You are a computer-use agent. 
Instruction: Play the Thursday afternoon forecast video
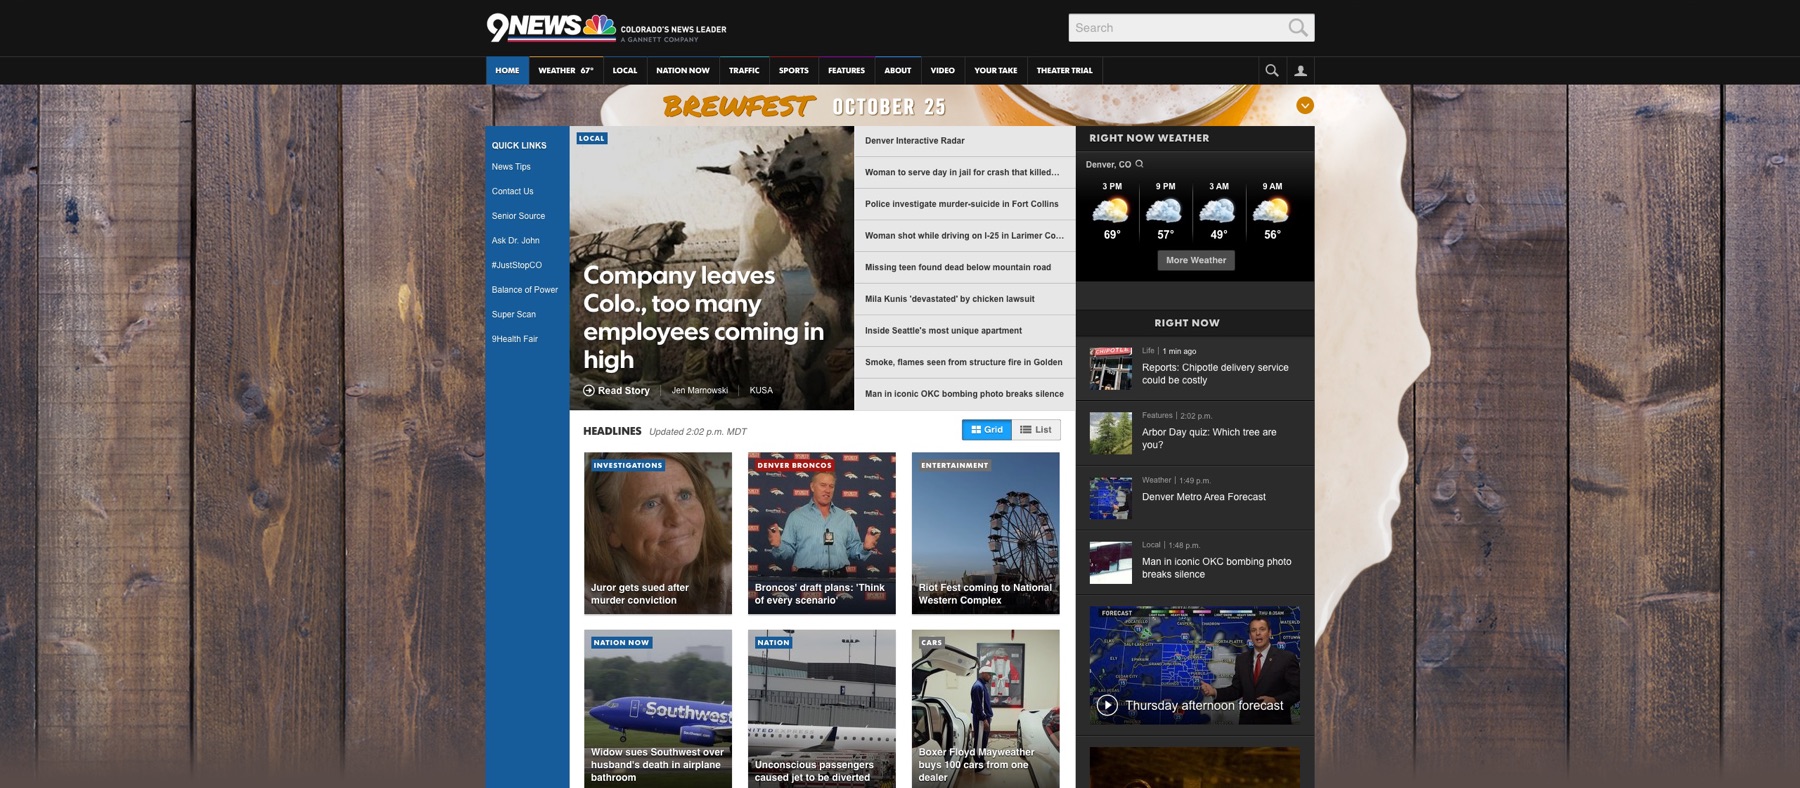coord(1107,705)
